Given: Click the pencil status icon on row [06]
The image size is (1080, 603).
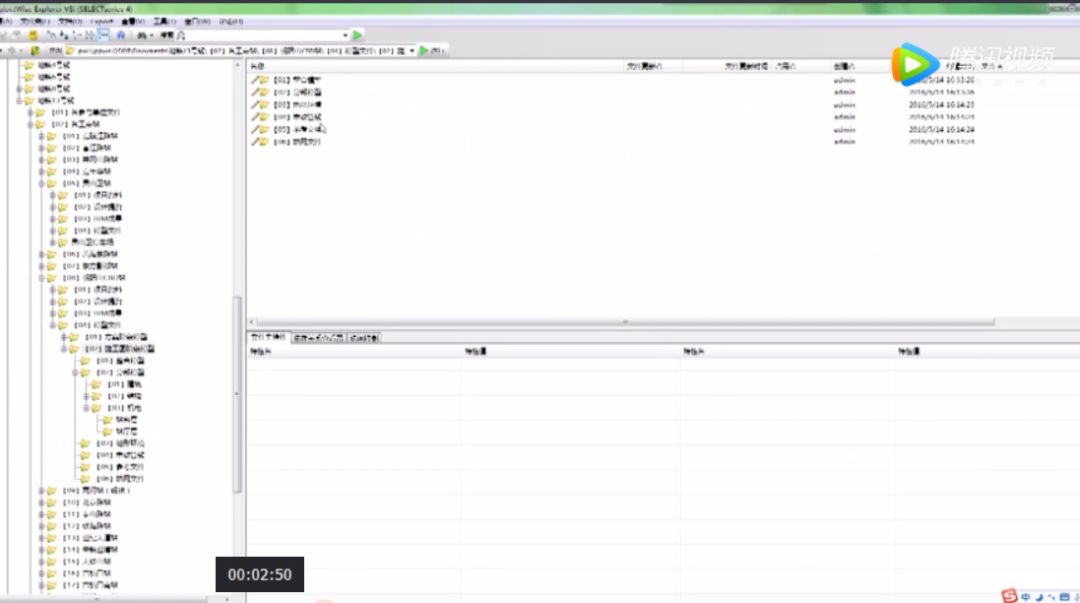Looking at the screenshot, I should (x=255, y=141).
